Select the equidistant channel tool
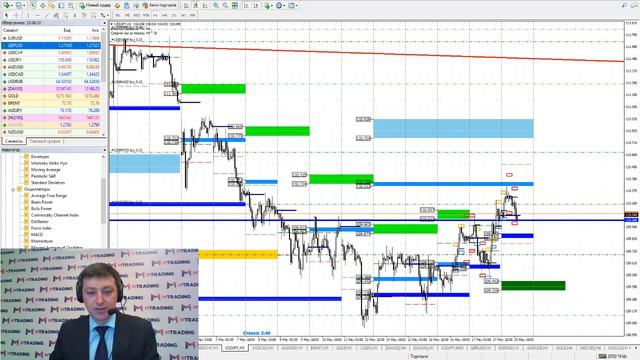 [x=56, y=15]
